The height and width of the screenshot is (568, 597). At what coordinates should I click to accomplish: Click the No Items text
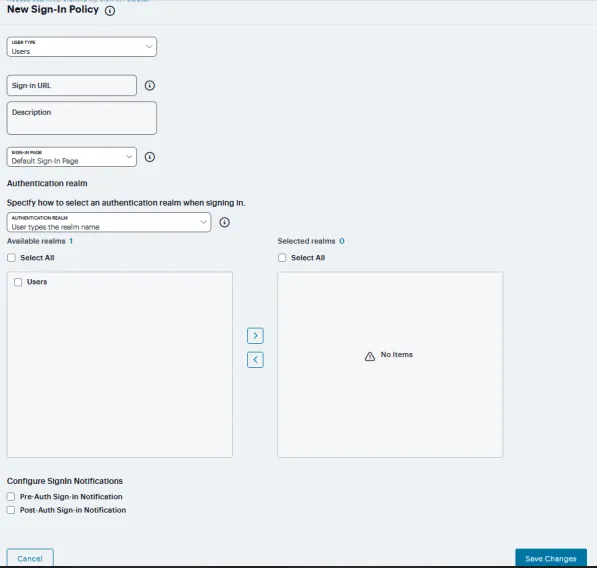click(x=397, y=354)
